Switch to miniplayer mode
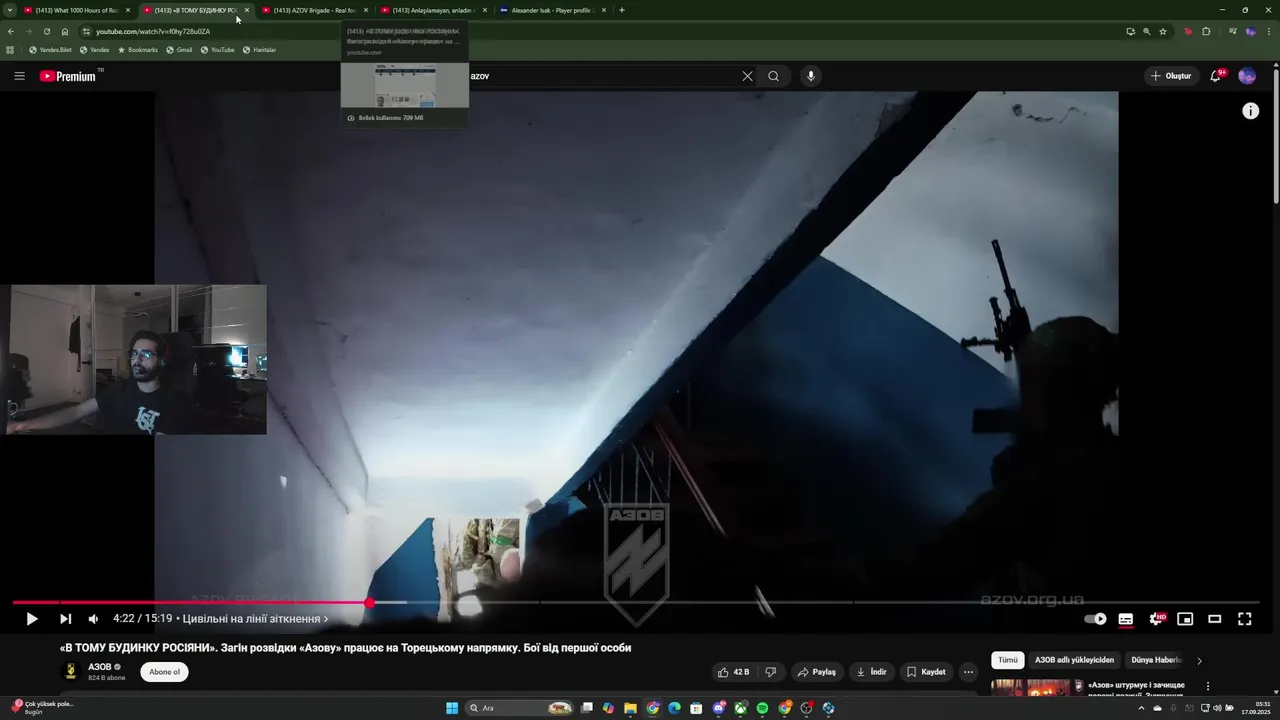 tap(1185, 619)
